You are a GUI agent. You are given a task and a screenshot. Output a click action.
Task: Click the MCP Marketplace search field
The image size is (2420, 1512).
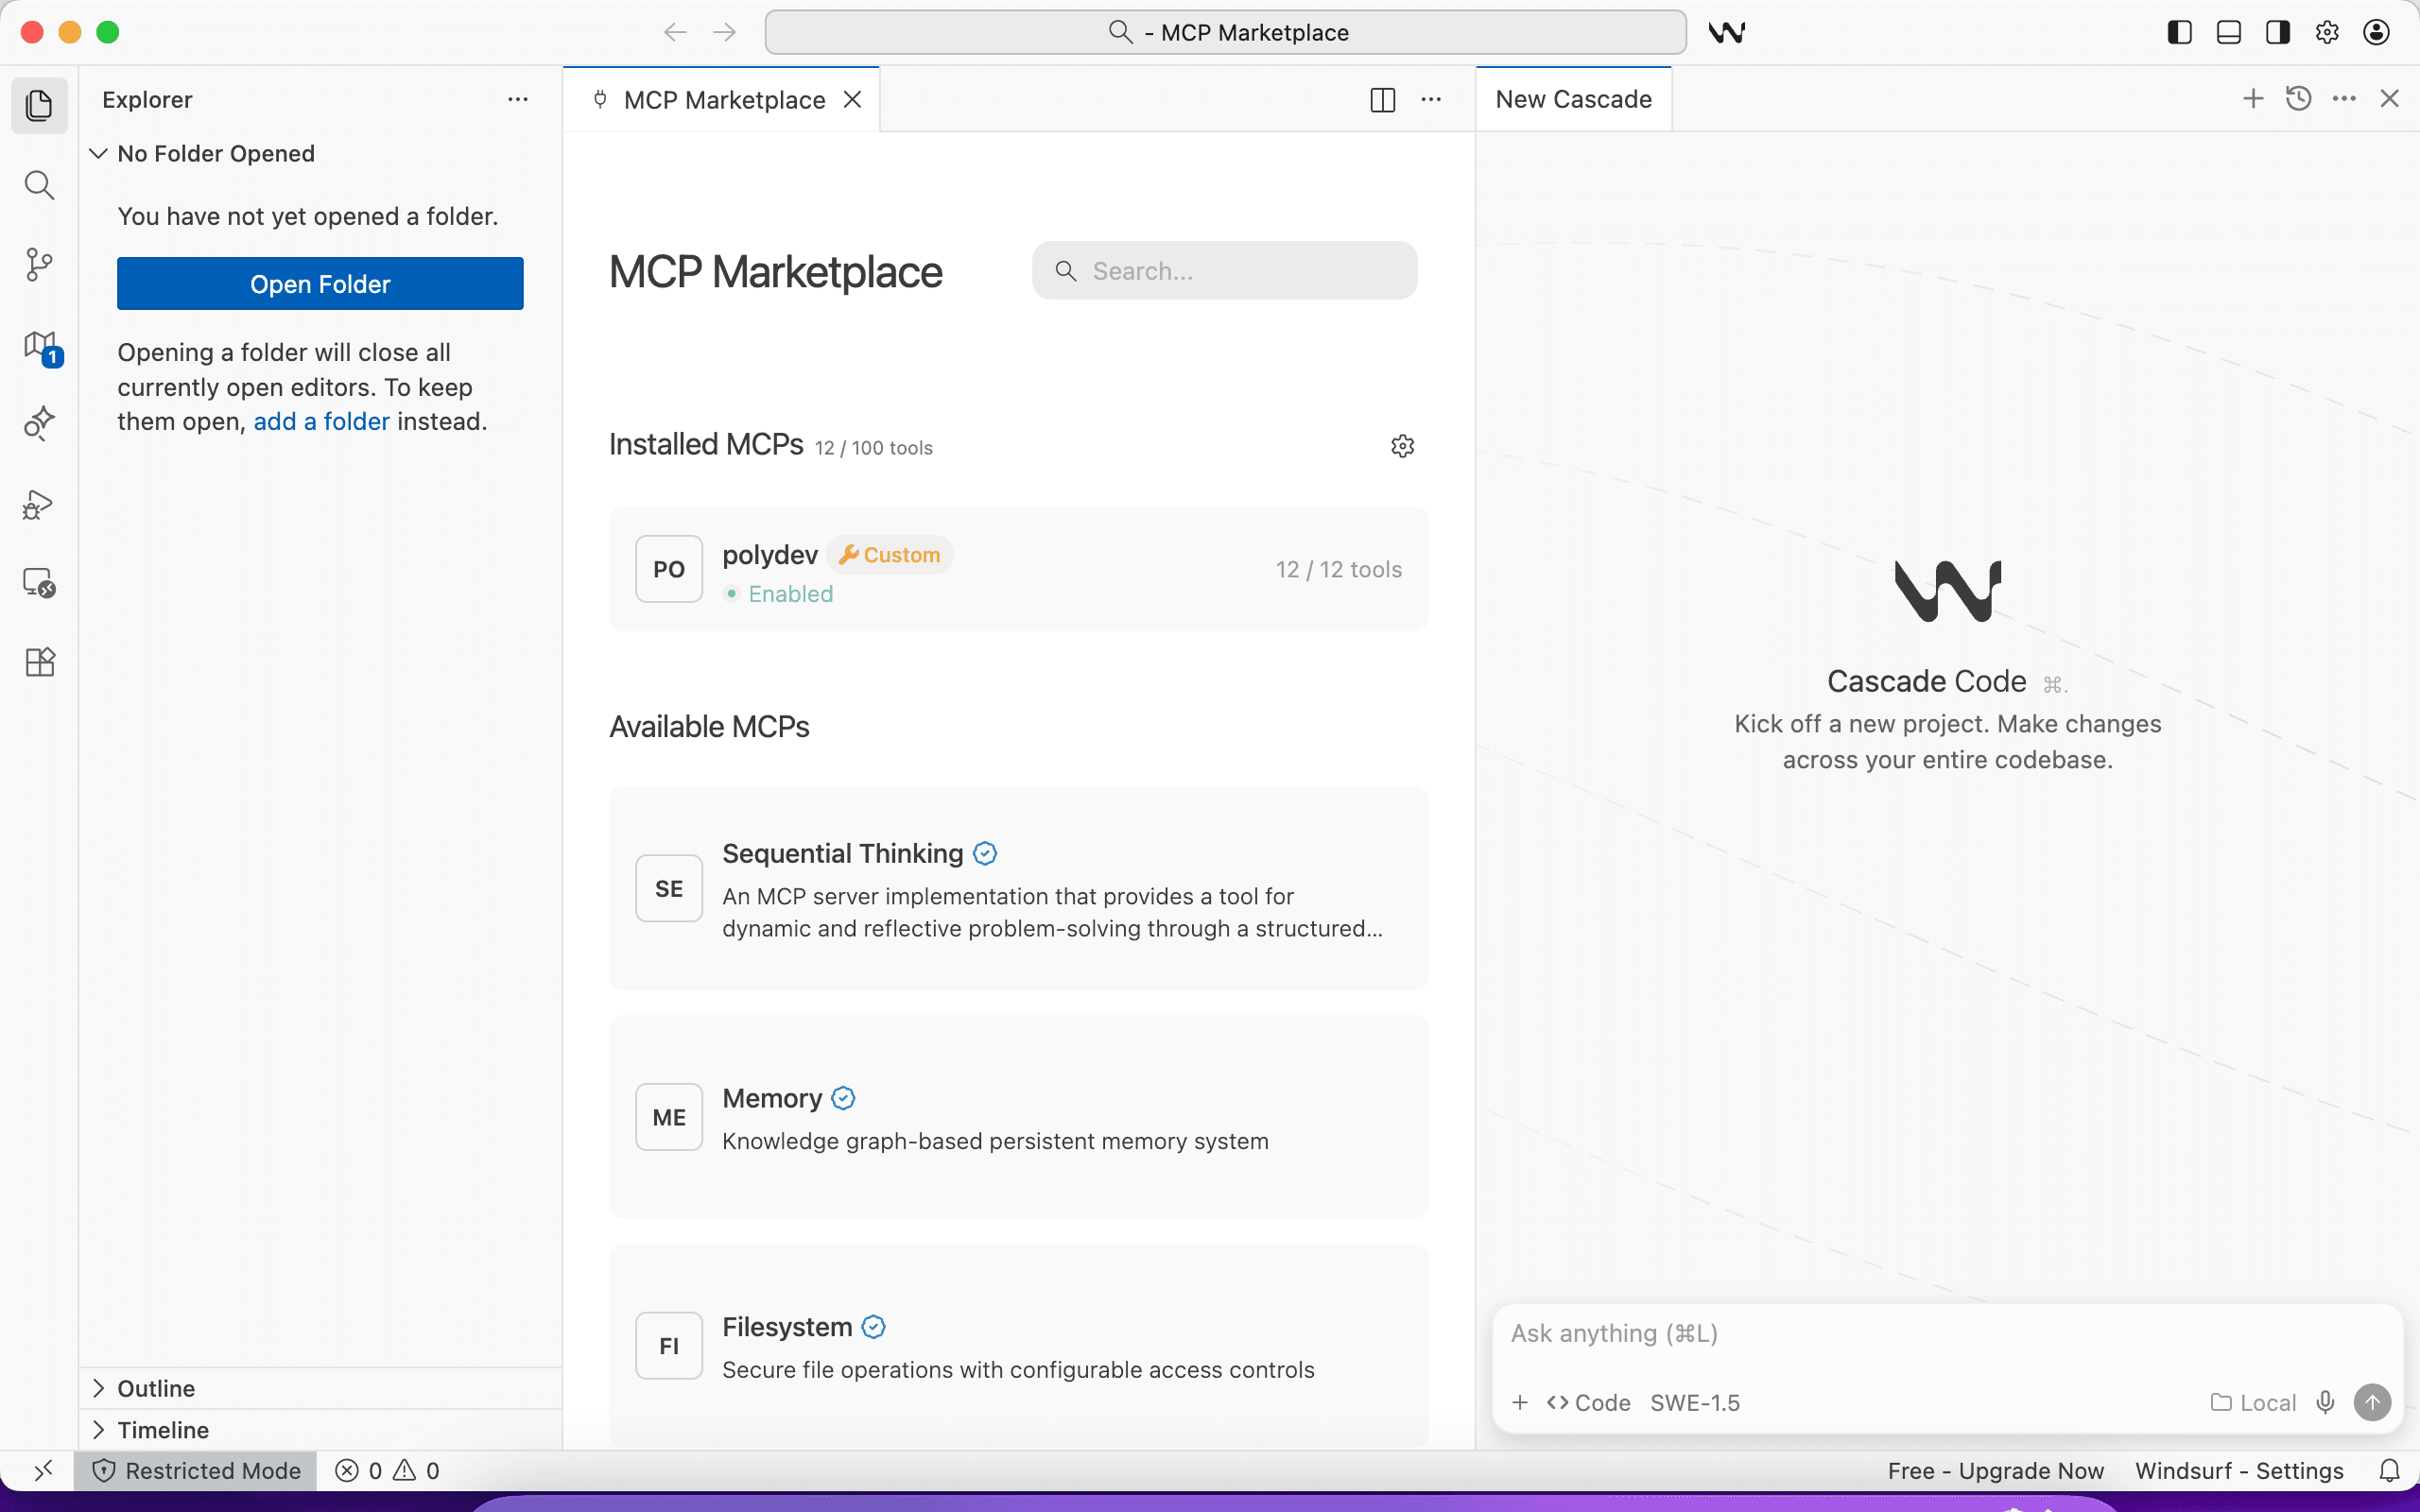(1224, 270)
